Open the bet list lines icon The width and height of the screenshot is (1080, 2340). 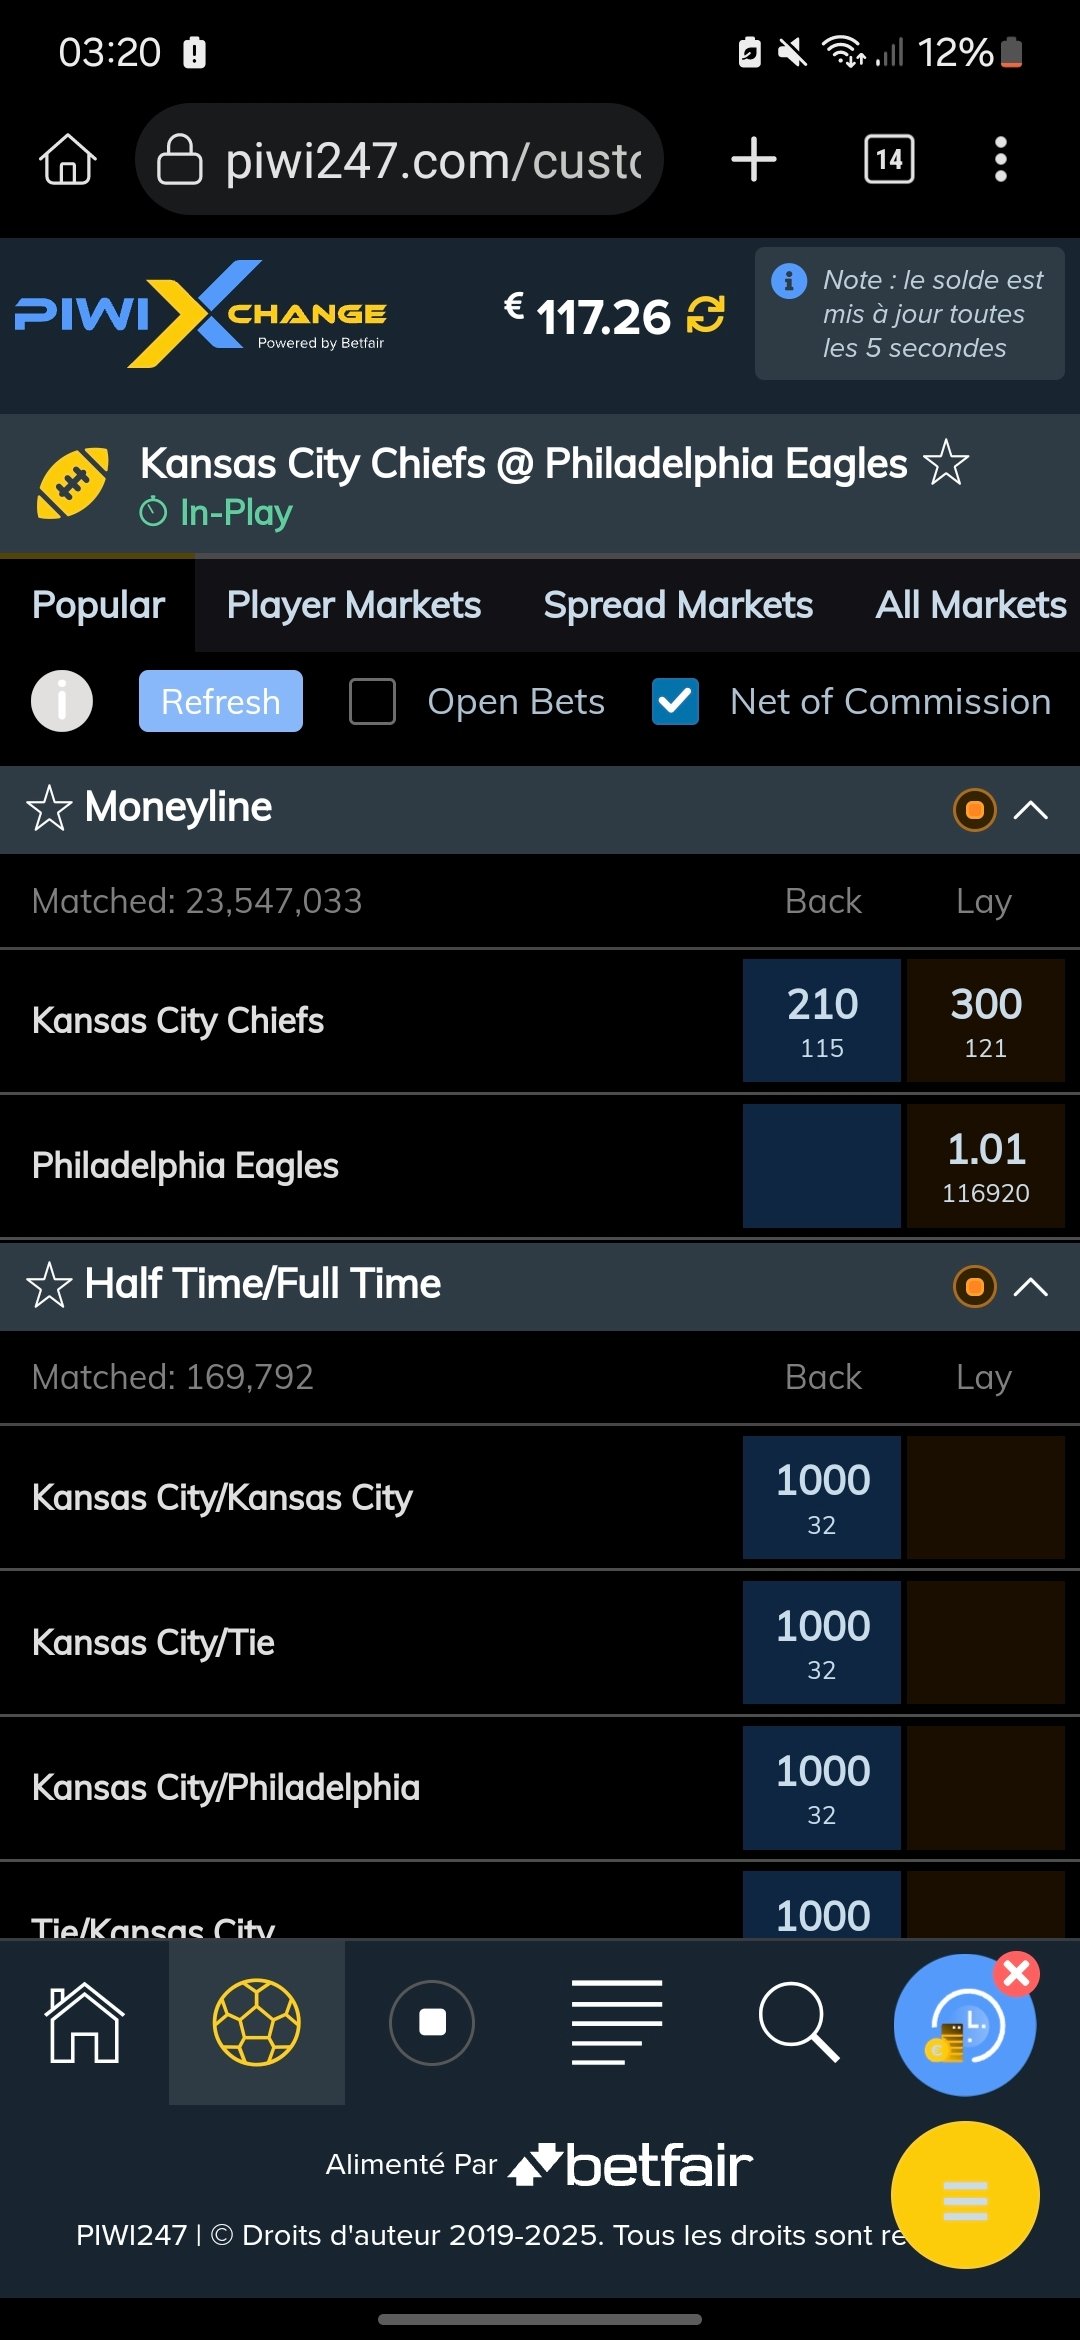click(x=617, y=2022)
